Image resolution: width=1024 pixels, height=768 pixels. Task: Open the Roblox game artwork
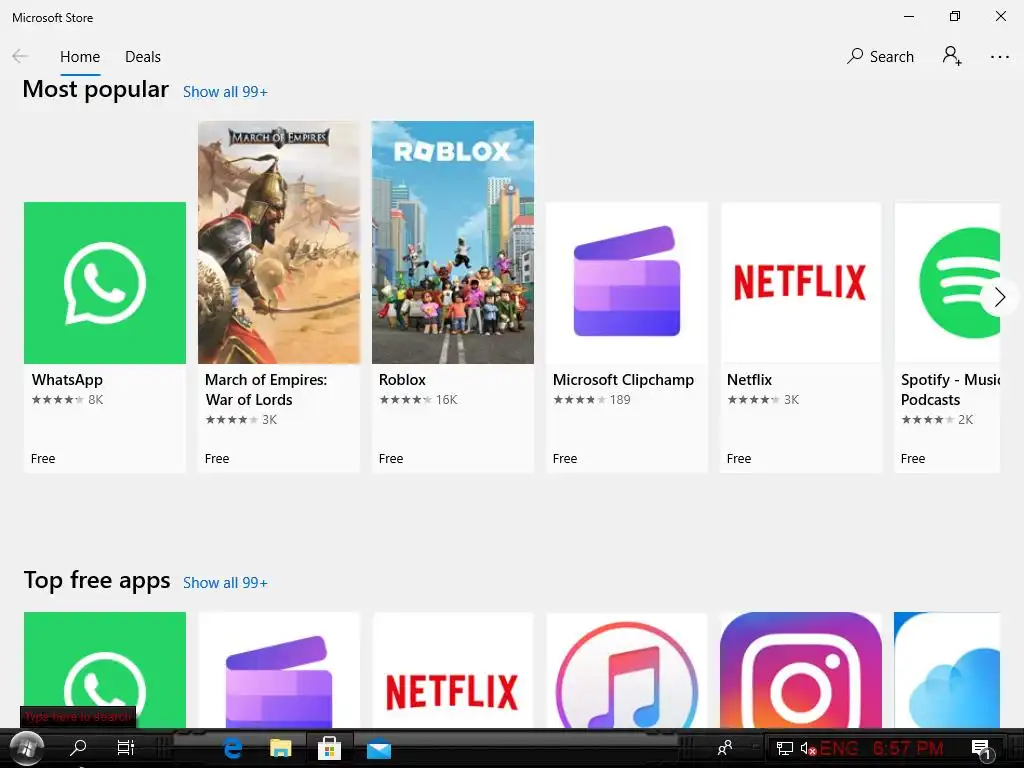point(453,242)
